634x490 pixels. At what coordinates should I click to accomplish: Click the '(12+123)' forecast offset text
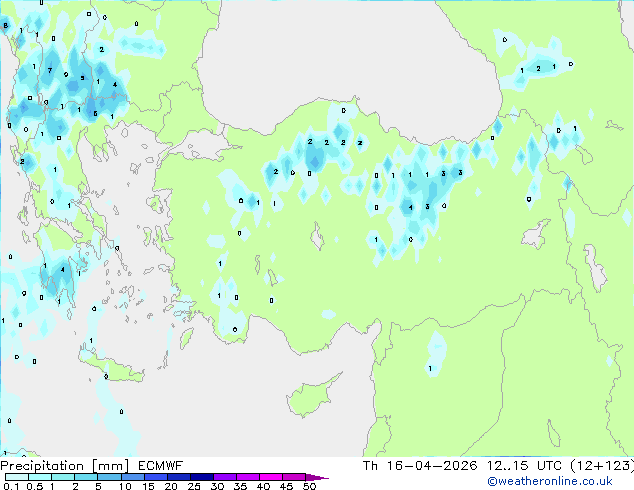click(602, 466)
